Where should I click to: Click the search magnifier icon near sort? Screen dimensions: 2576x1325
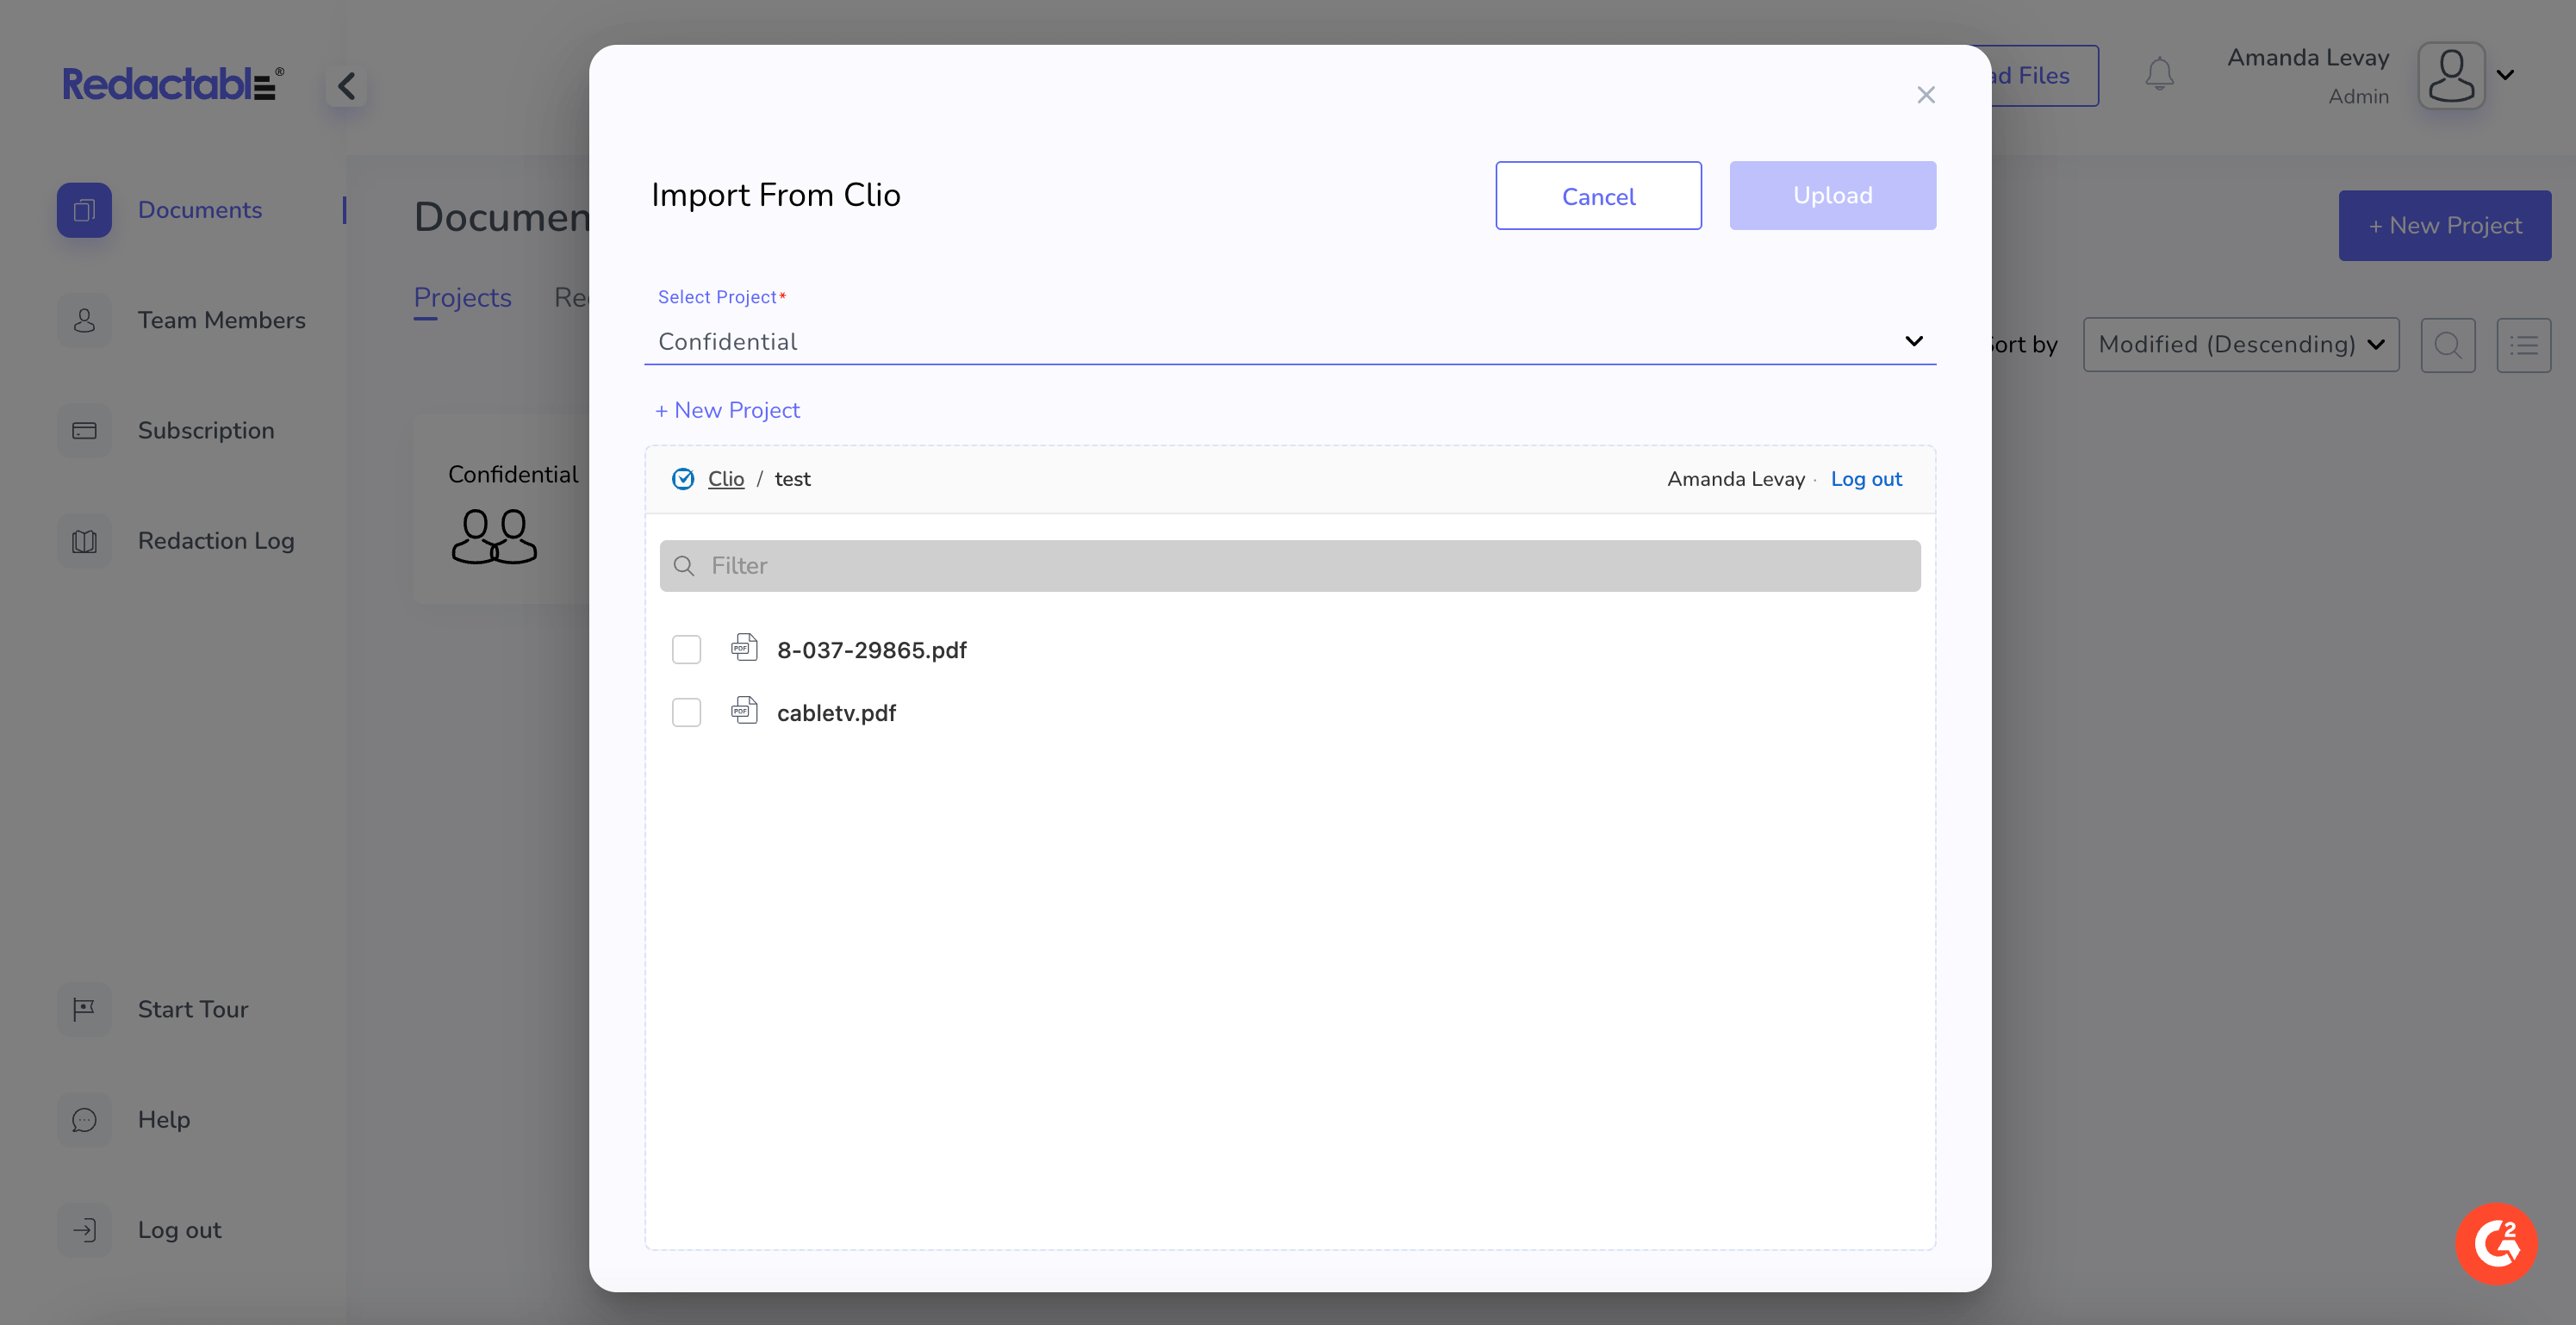point(2447,345)
